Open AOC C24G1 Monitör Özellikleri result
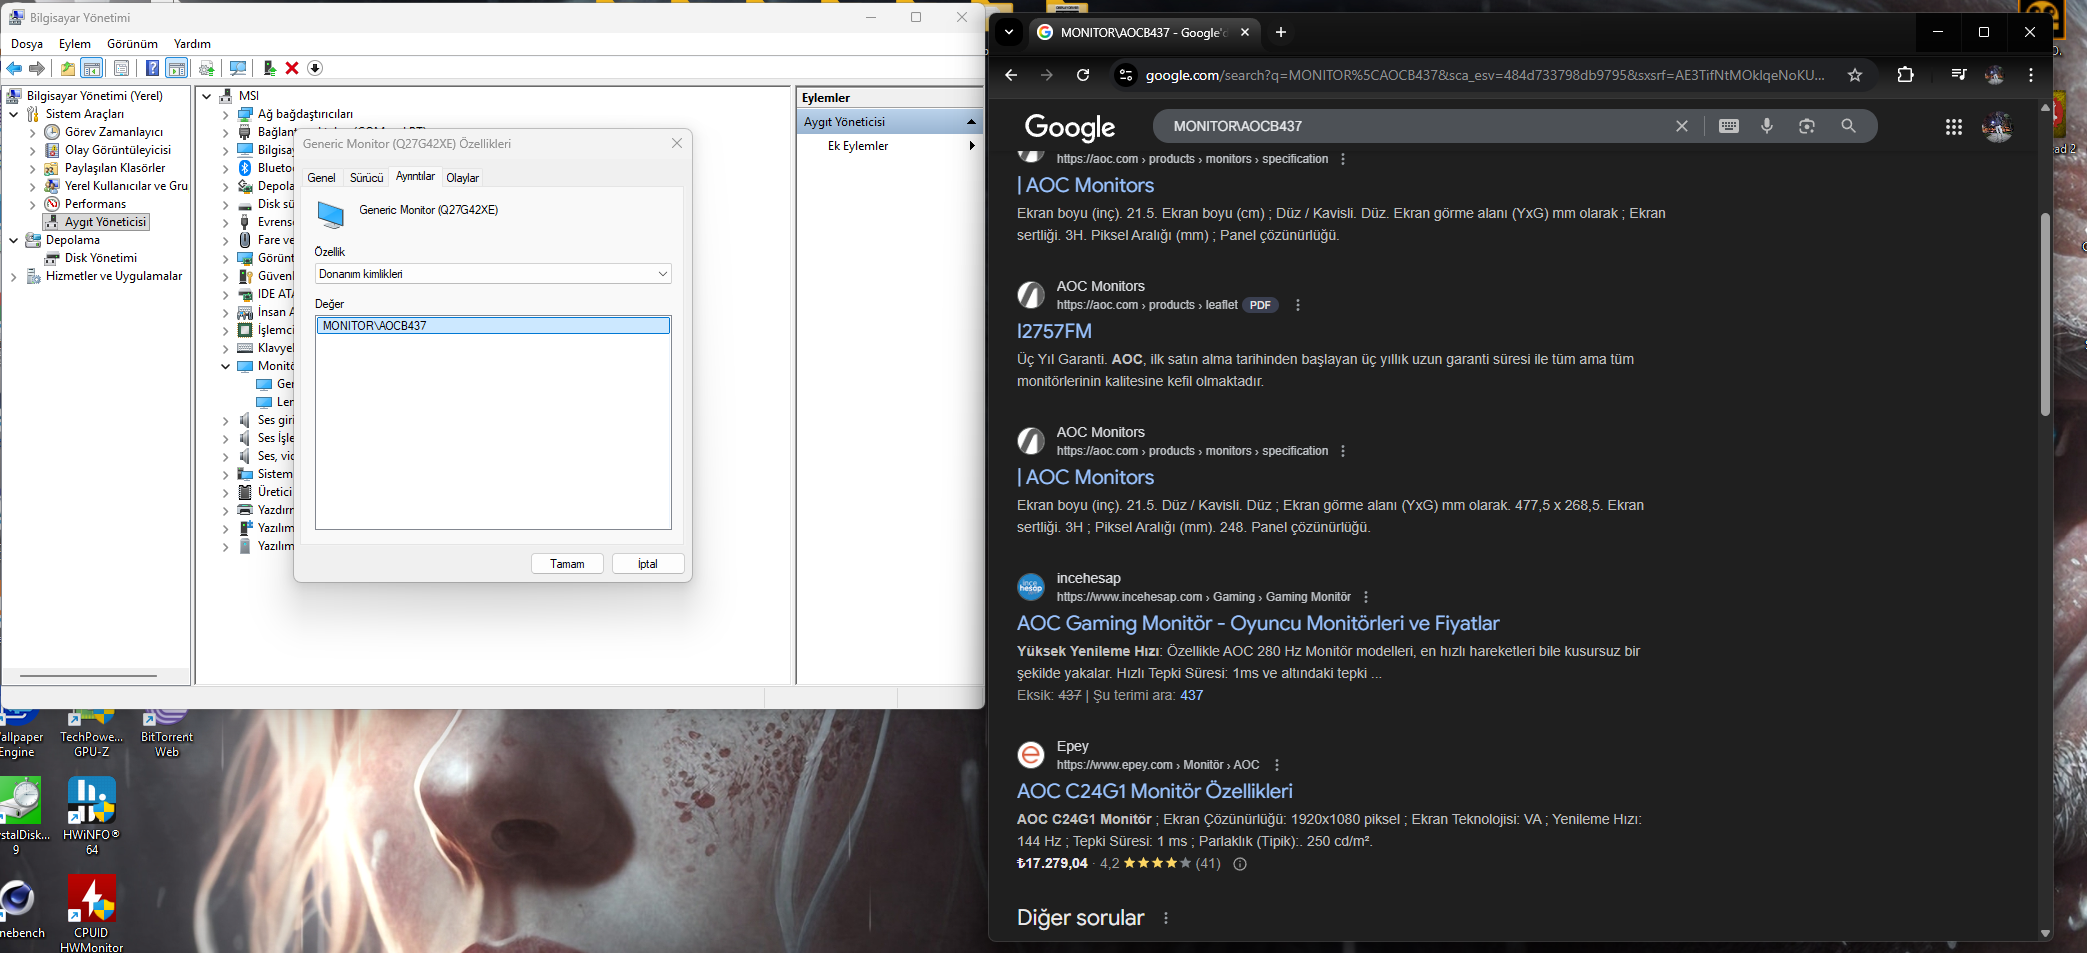 point(1155,791)
